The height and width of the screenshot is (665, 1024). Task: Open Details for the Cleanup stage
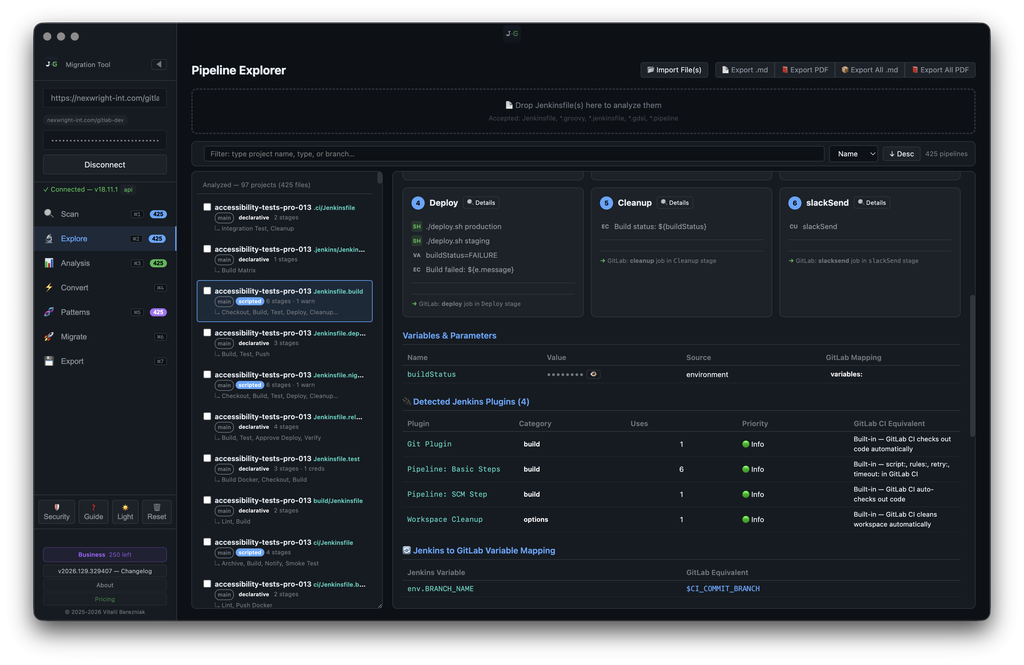(675, 203)
